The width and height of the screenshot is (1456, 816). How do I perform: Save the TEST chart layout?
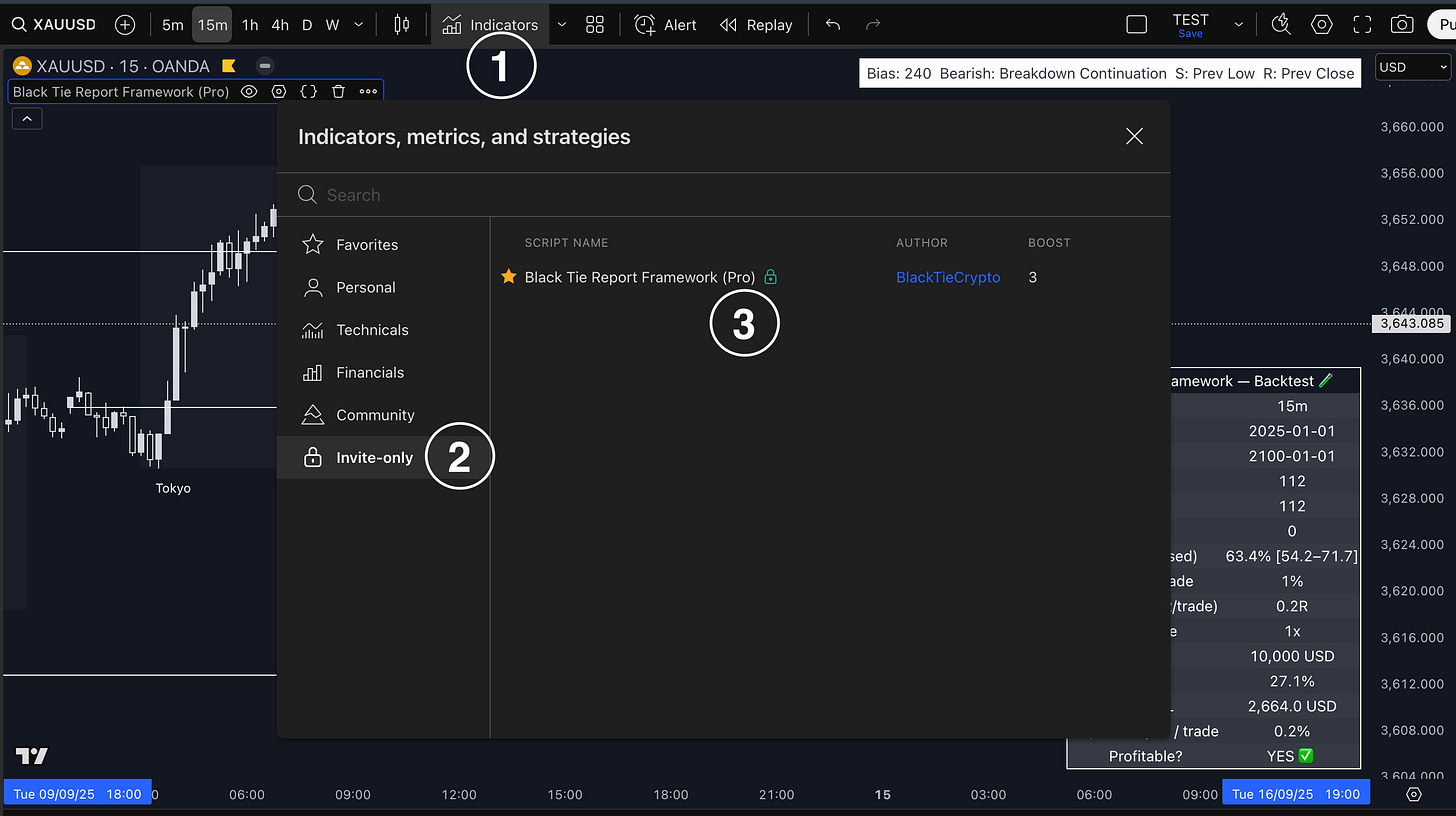click(1190, 34)
